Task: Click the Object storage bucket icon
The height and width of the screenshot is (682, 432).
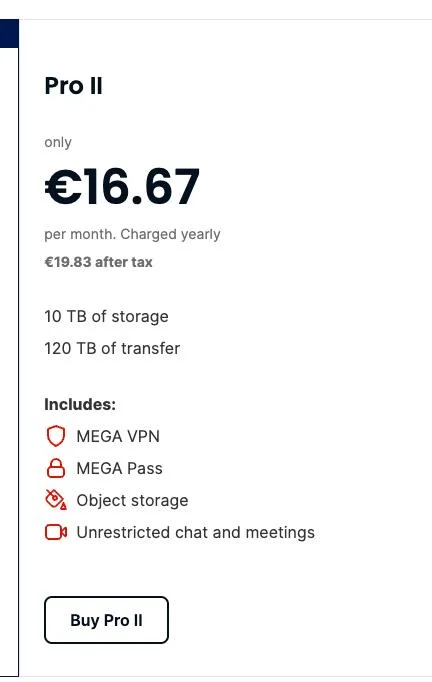Action: pos(56,500)
